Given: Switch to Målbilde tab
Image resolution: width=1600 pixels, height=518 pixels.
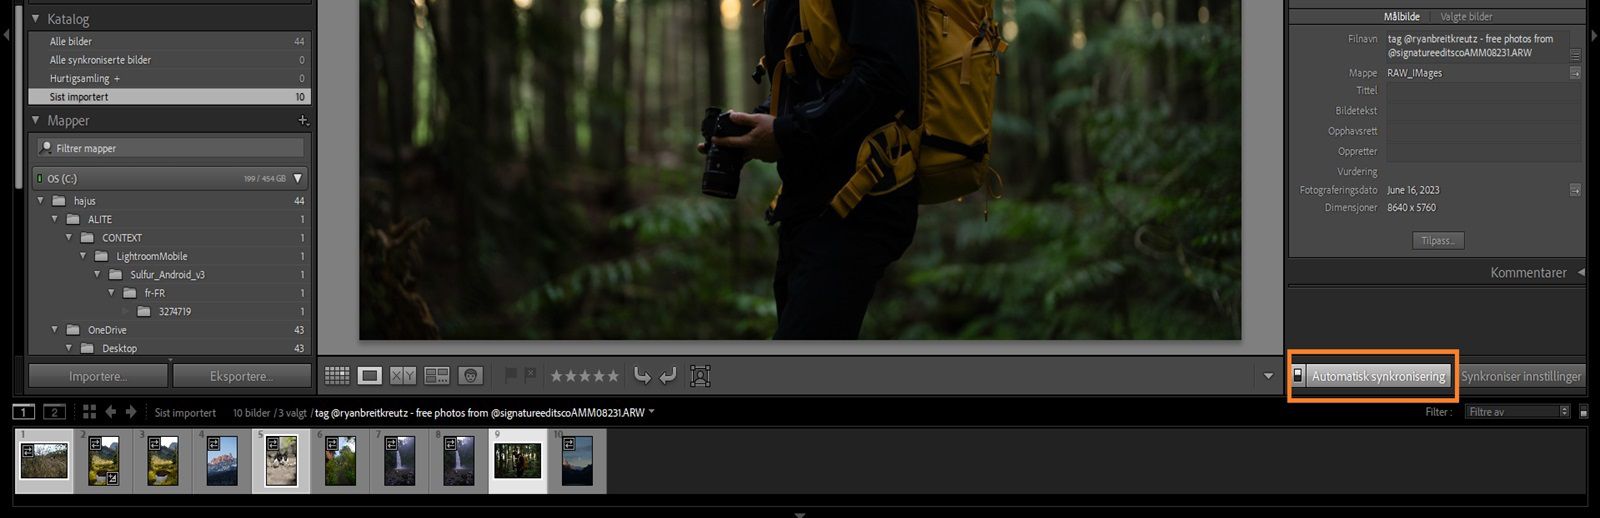Looking at the screenshot, I should pos(1401,17).
